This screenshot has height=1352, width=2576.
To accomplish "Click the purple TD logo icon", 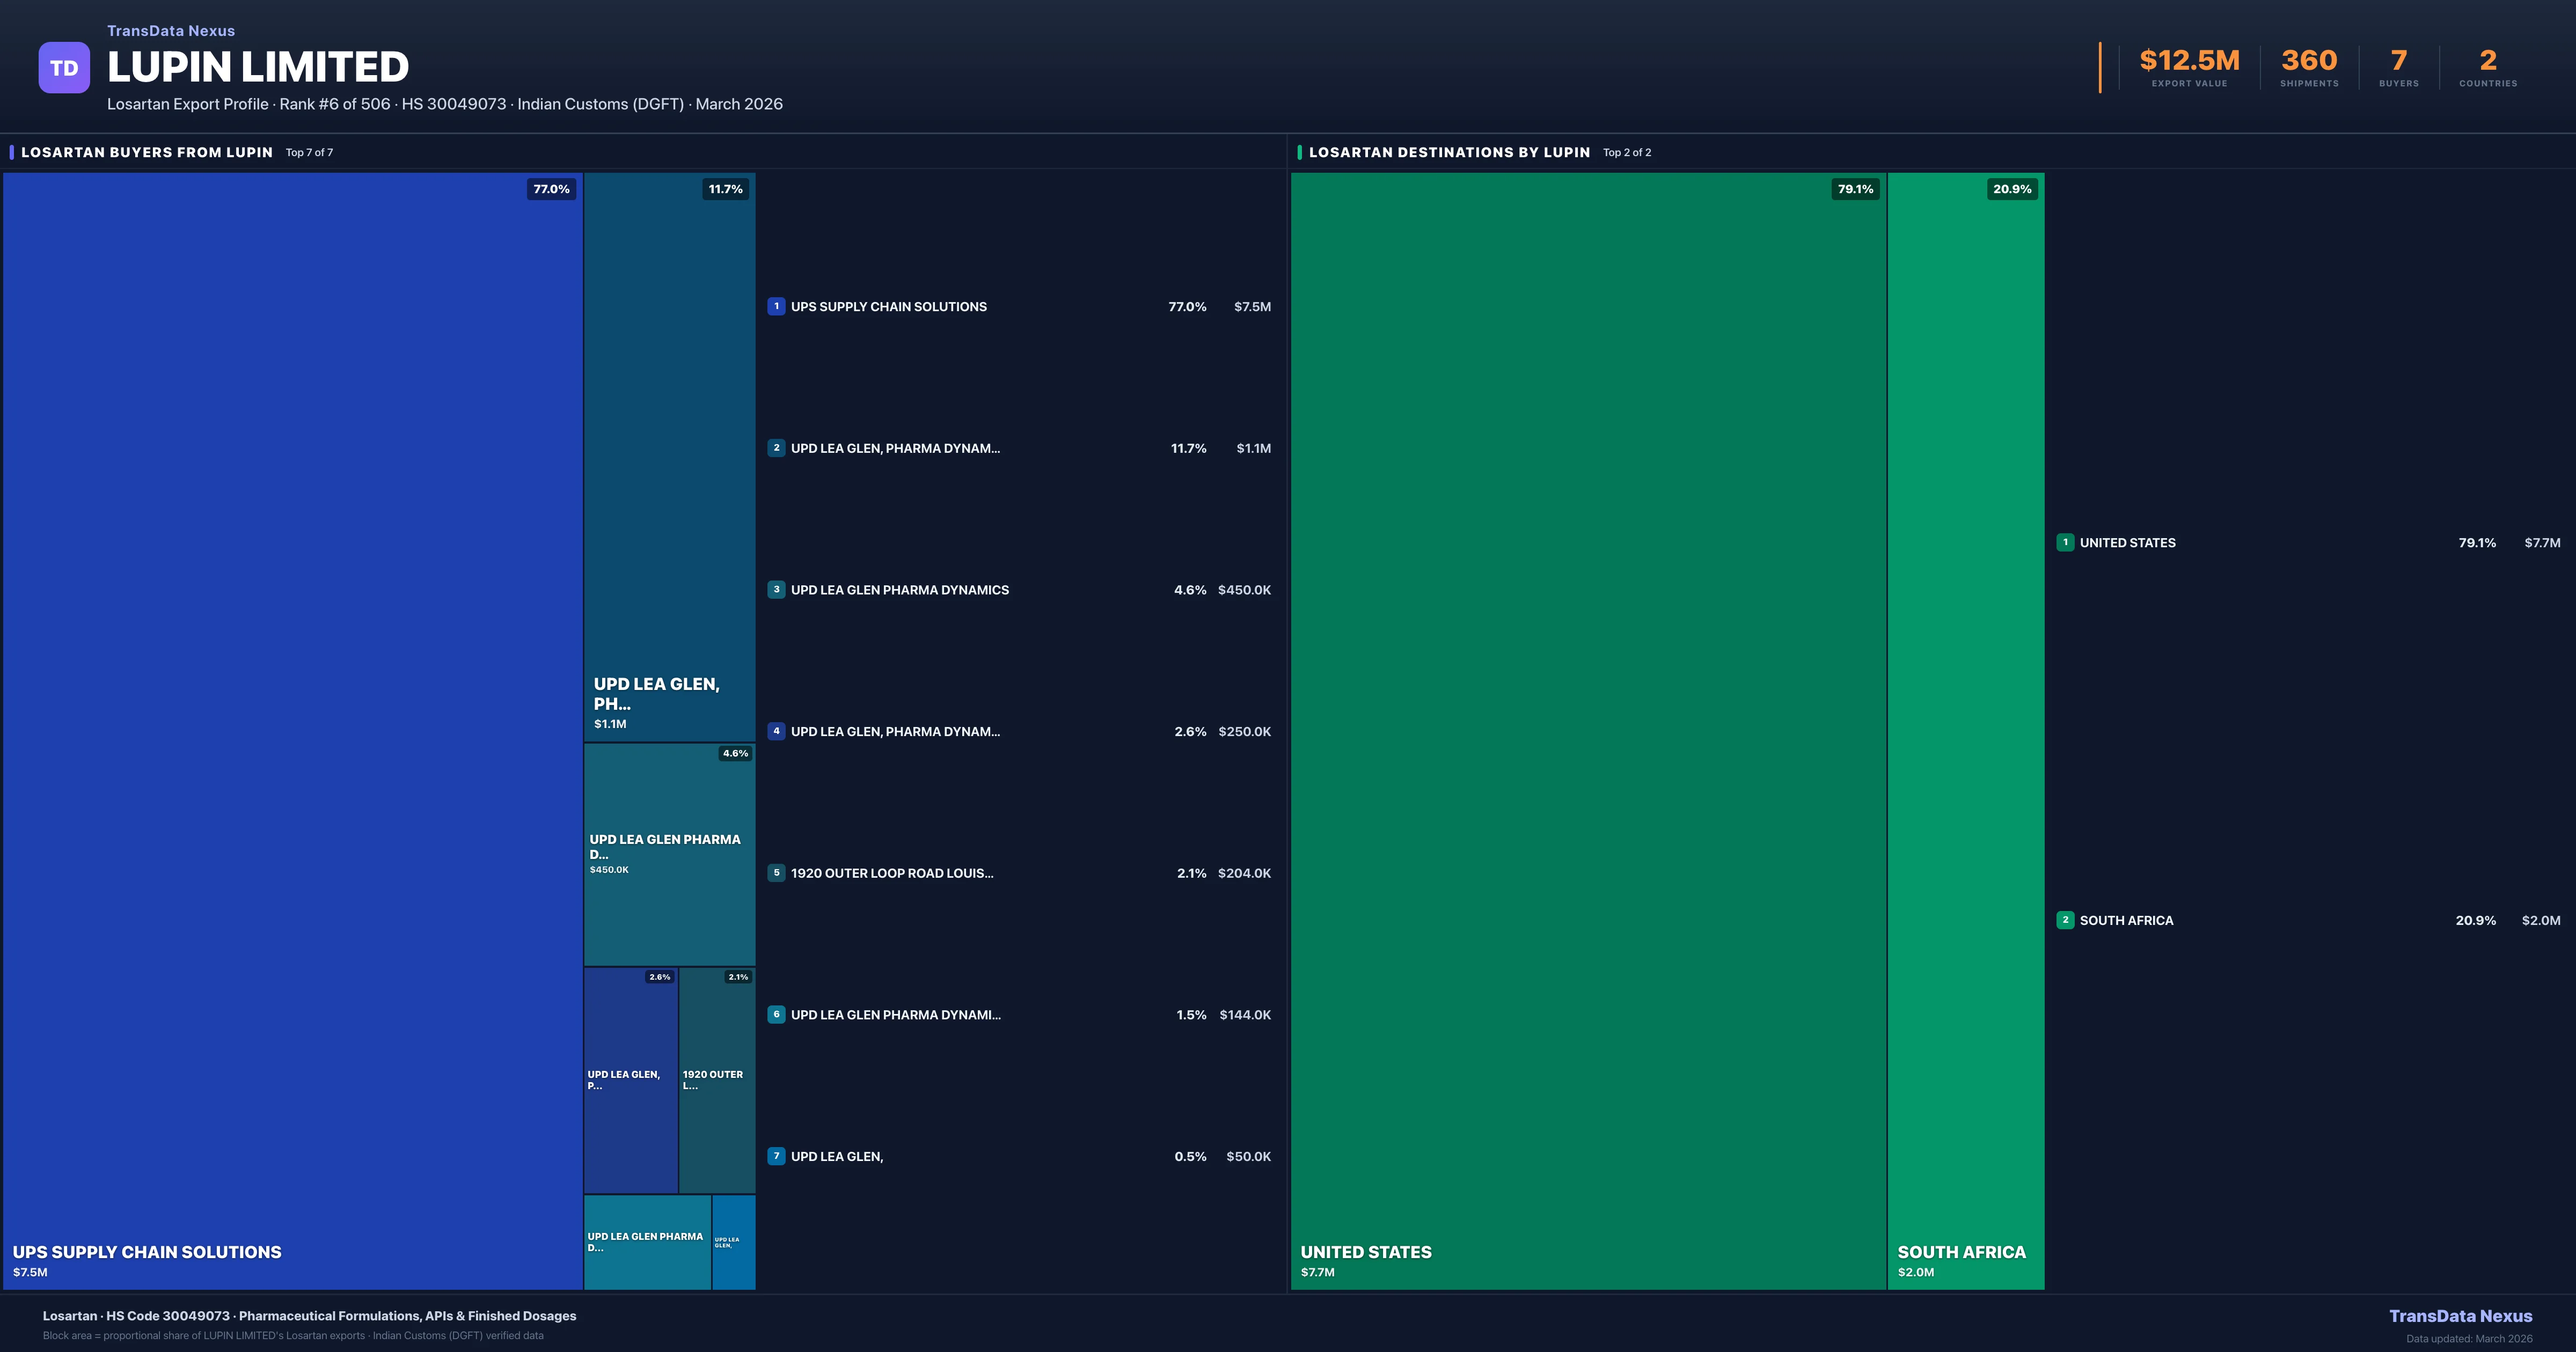I will tap(64, 68).
